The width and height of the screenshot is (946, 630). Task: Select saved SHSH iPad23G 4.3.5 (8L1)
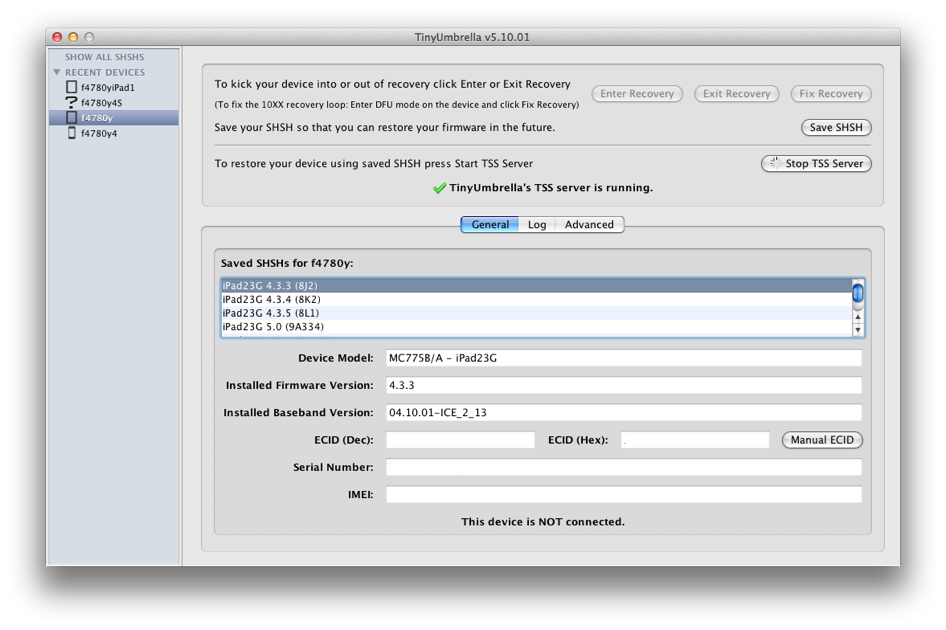tap(536, 313)
